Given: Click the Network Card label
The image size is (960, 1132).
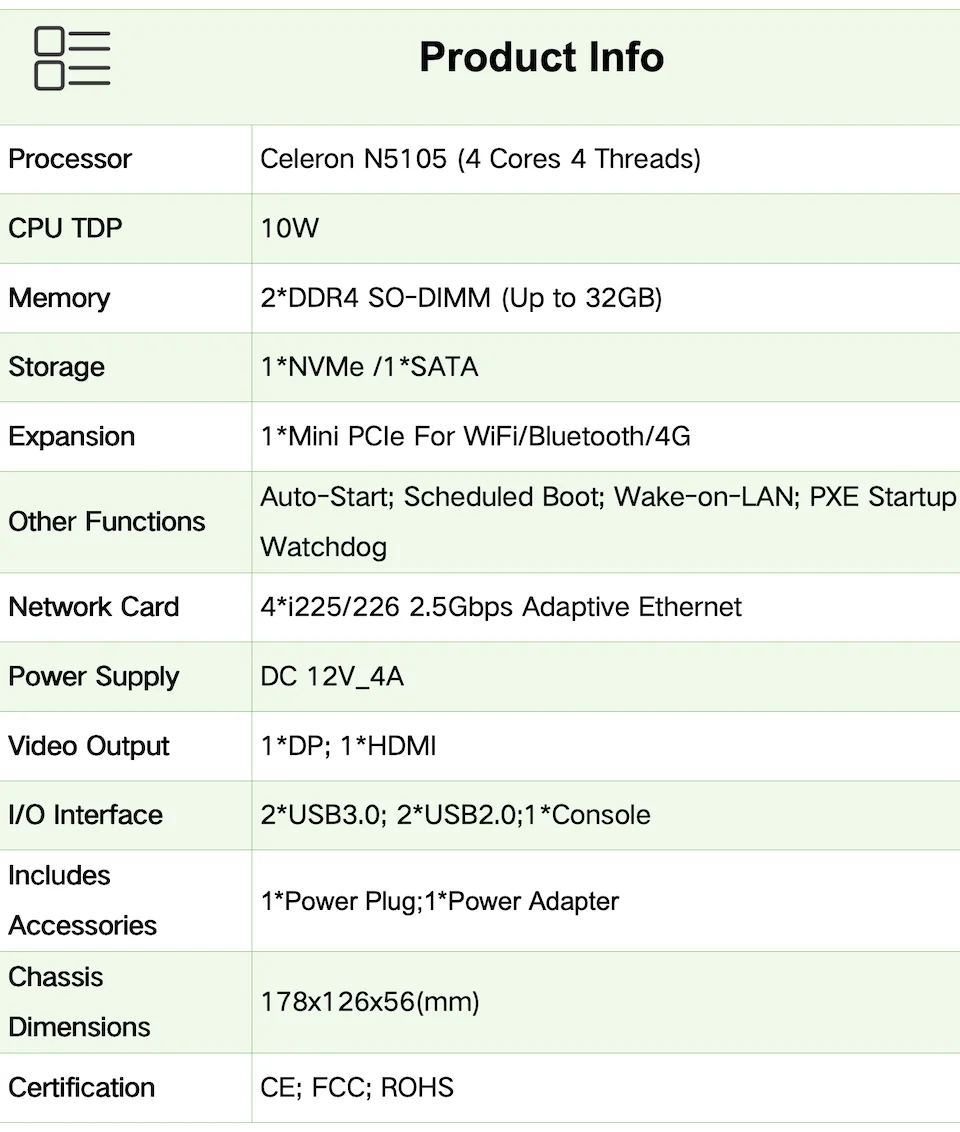Looking at the screenshot, I should pos(93,607).
